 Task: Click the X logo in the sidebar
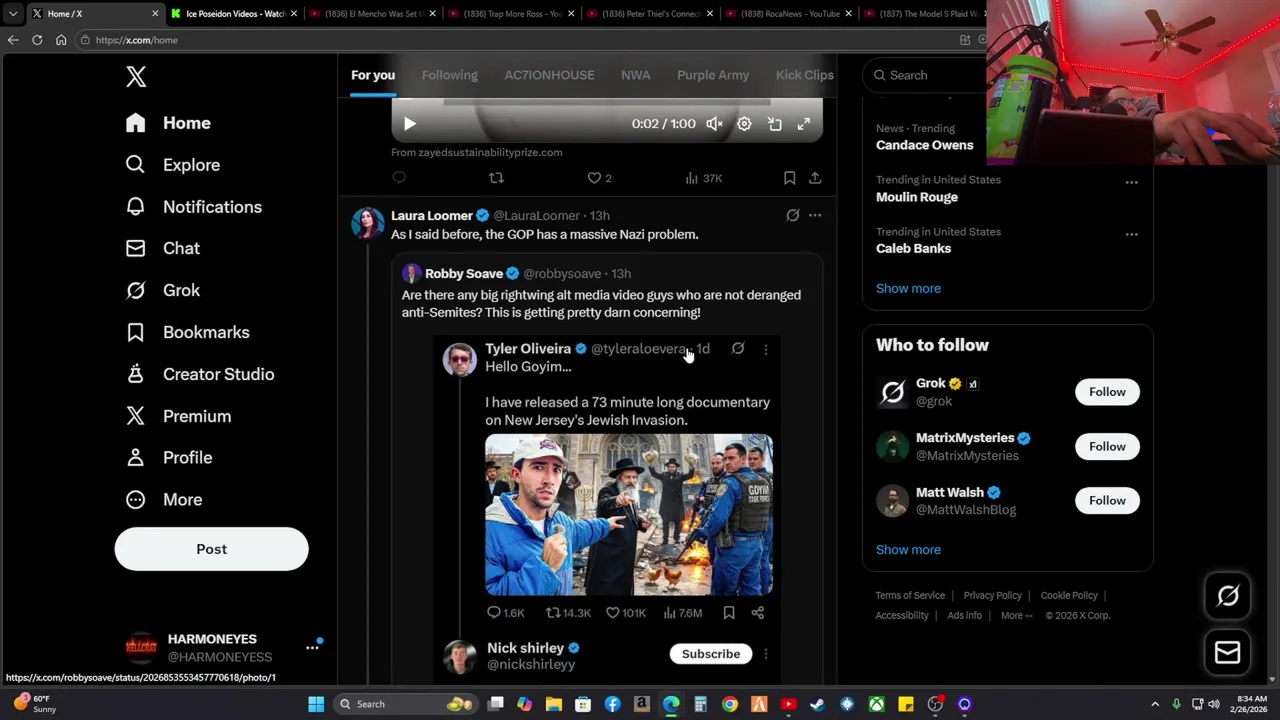coord(136,76)
